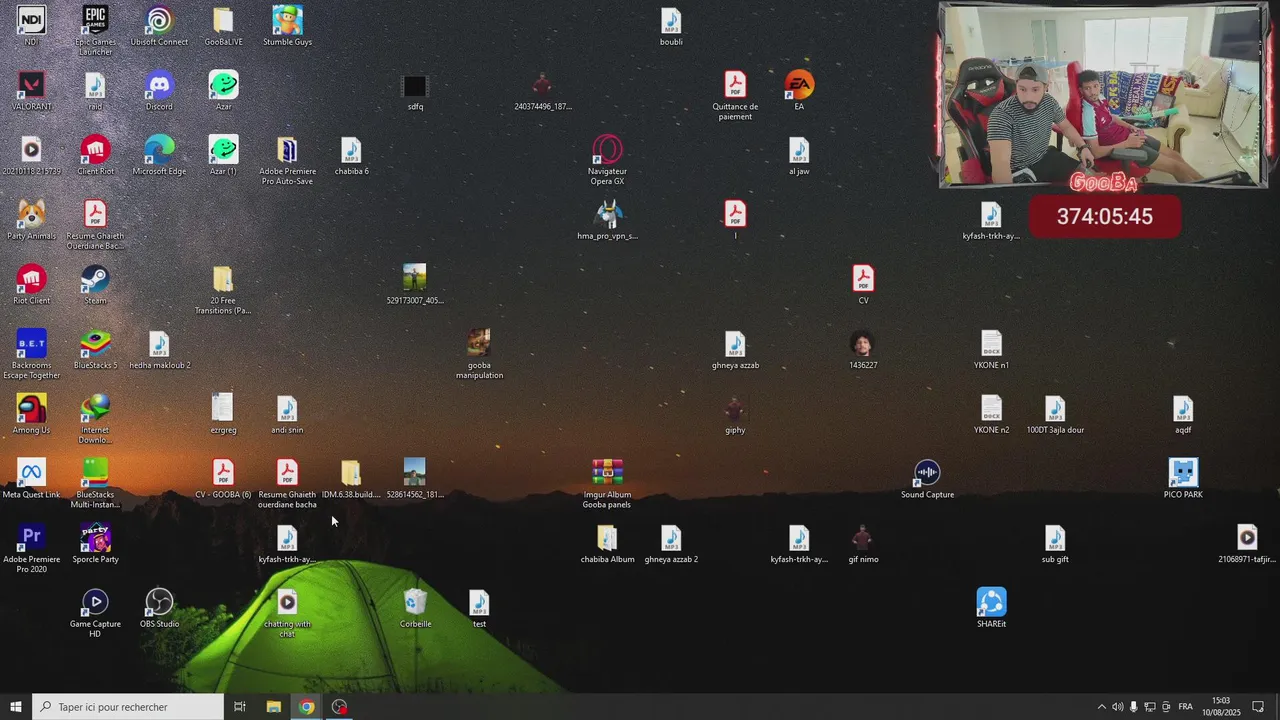1280x720 pixels.
Task: Select the boubli MP3 file
Action: coord(671,21)
